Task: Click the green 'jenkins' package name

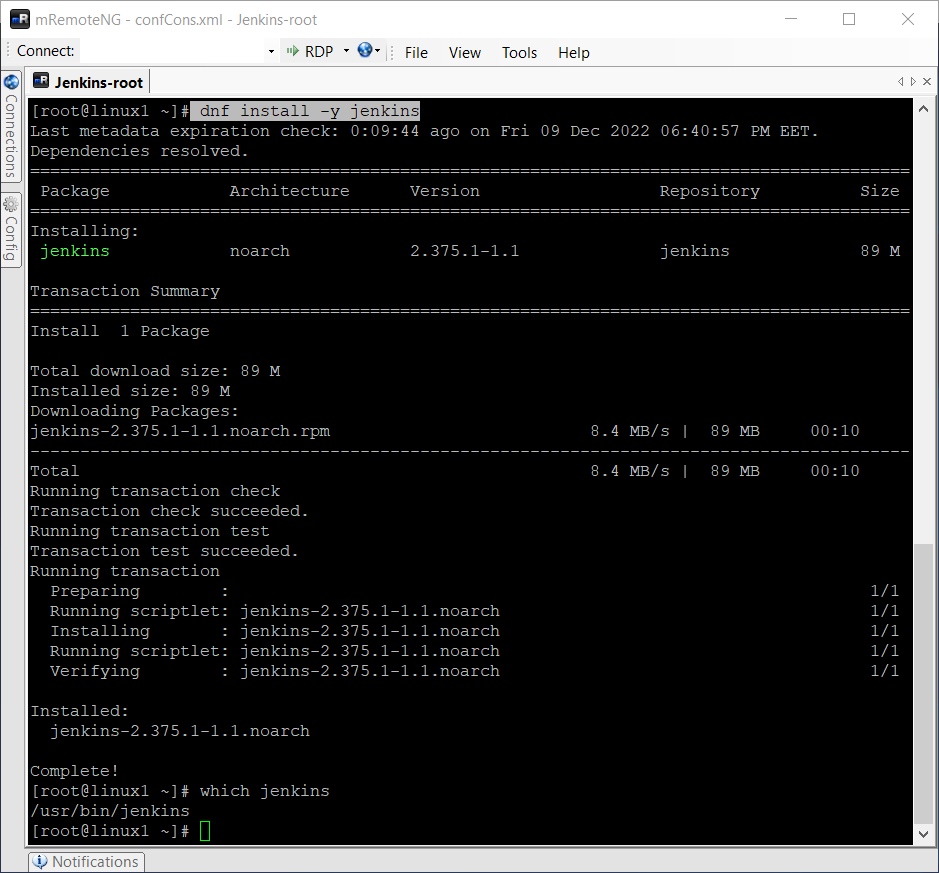Action: 75,251
